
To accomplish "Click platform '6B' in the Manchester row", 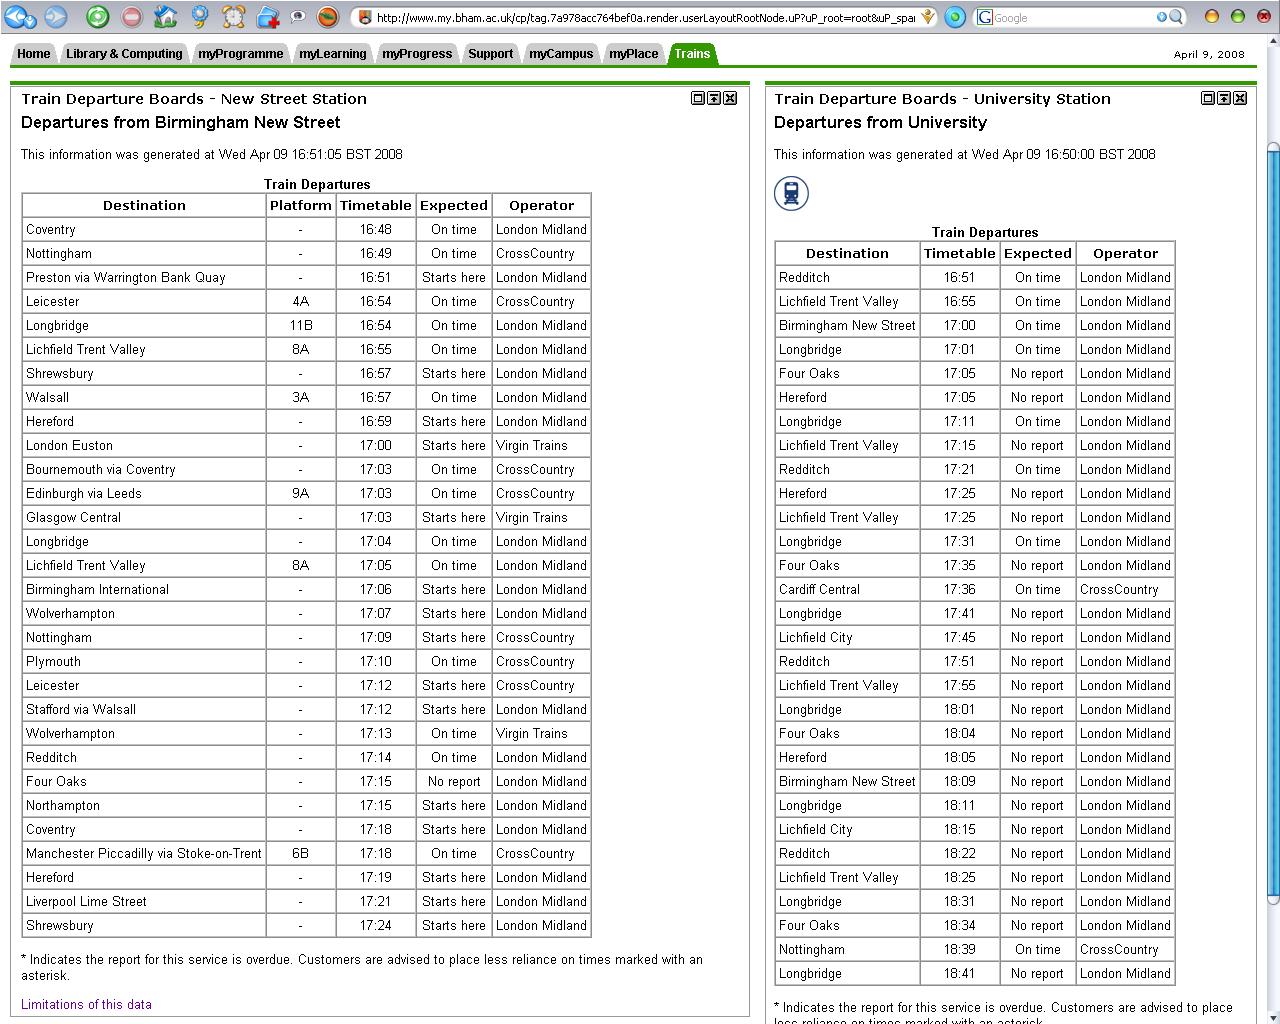I will [x=300, y=853].
